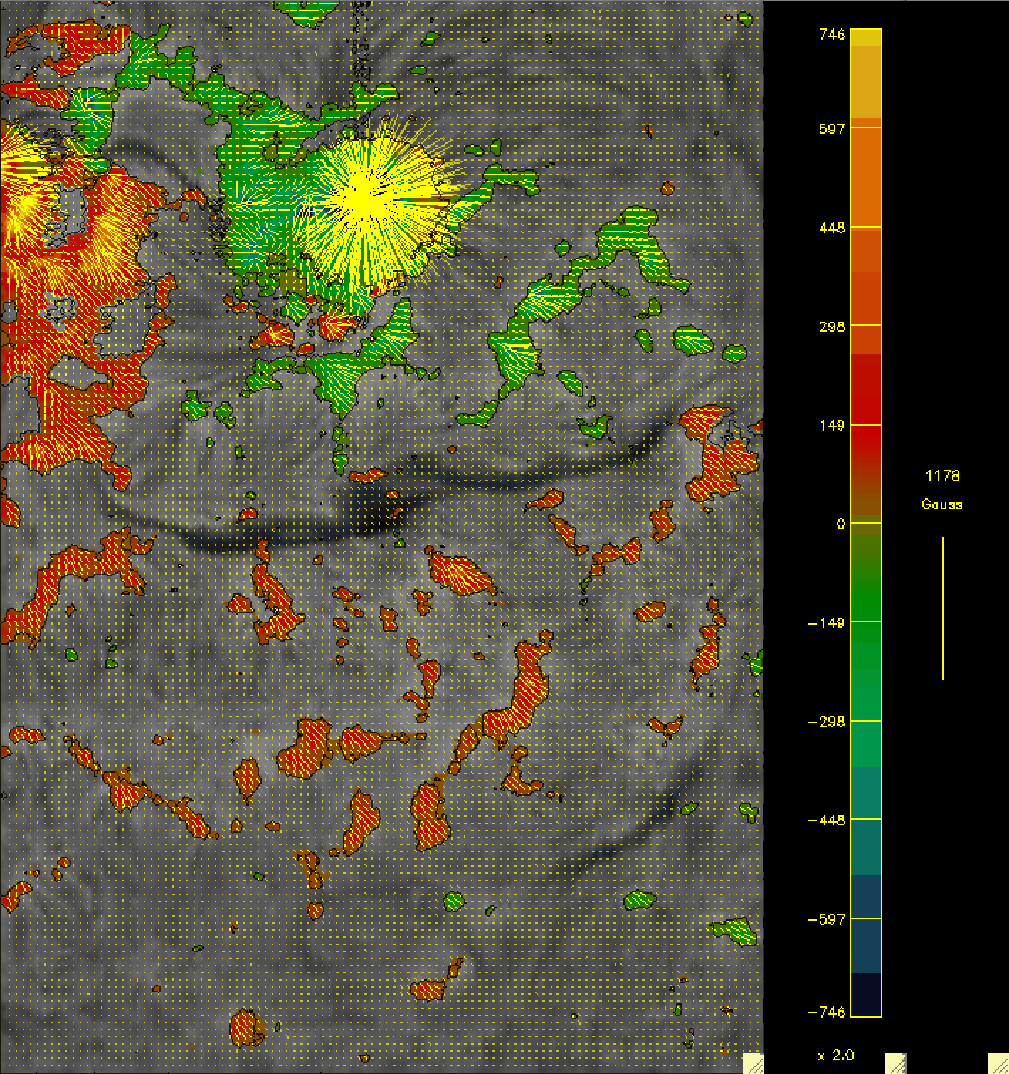Click the resize grip at the magnetogram's bottom-right corner

coord(753,1064)
